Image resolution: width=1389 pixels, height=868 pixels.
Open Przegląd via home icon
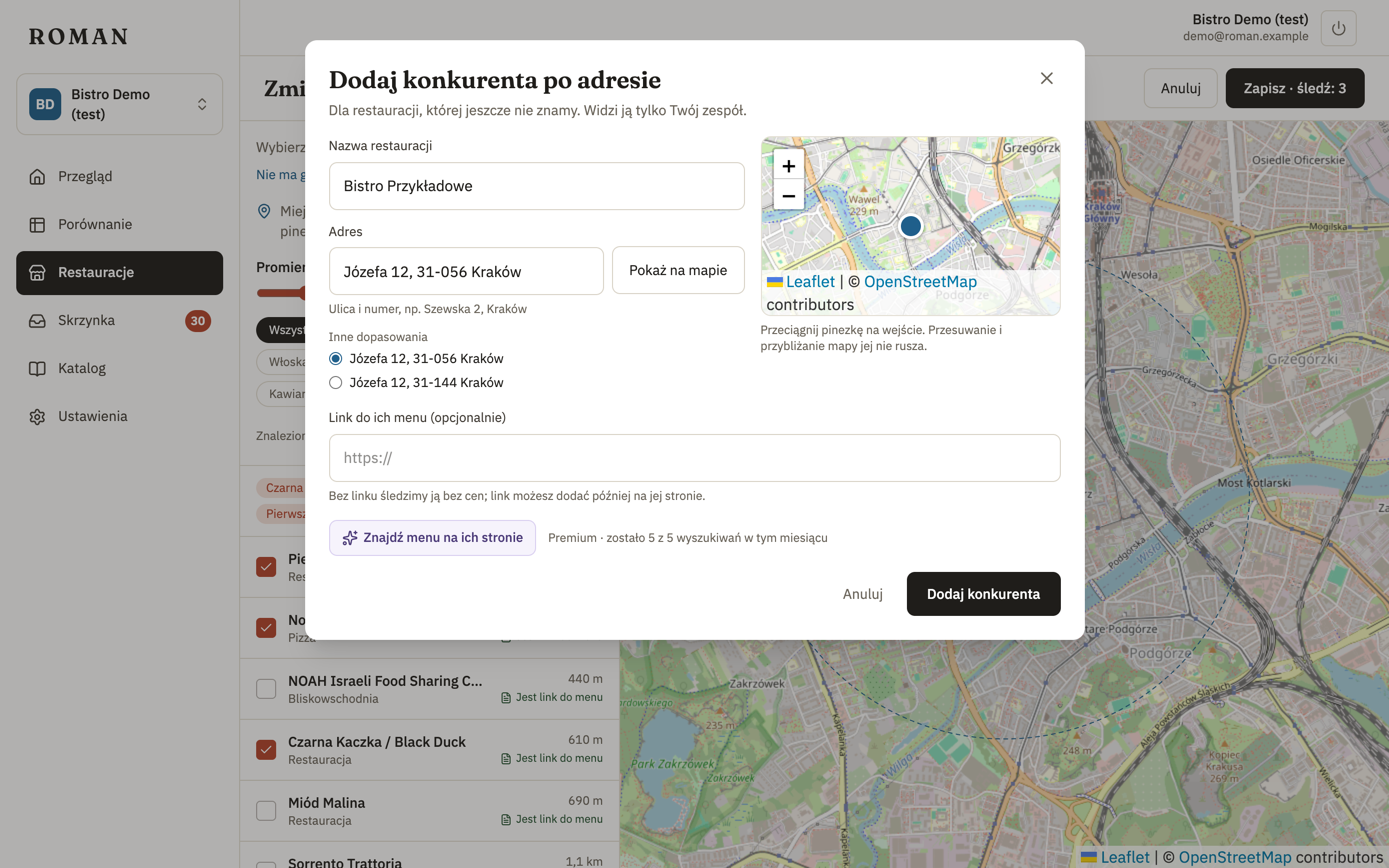tap(37, 177)
